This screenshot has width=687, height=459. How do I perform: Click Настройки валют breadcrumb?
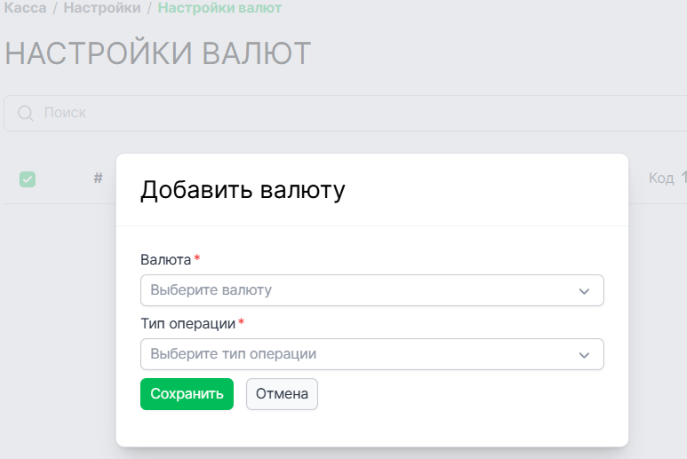click(220, 7)
